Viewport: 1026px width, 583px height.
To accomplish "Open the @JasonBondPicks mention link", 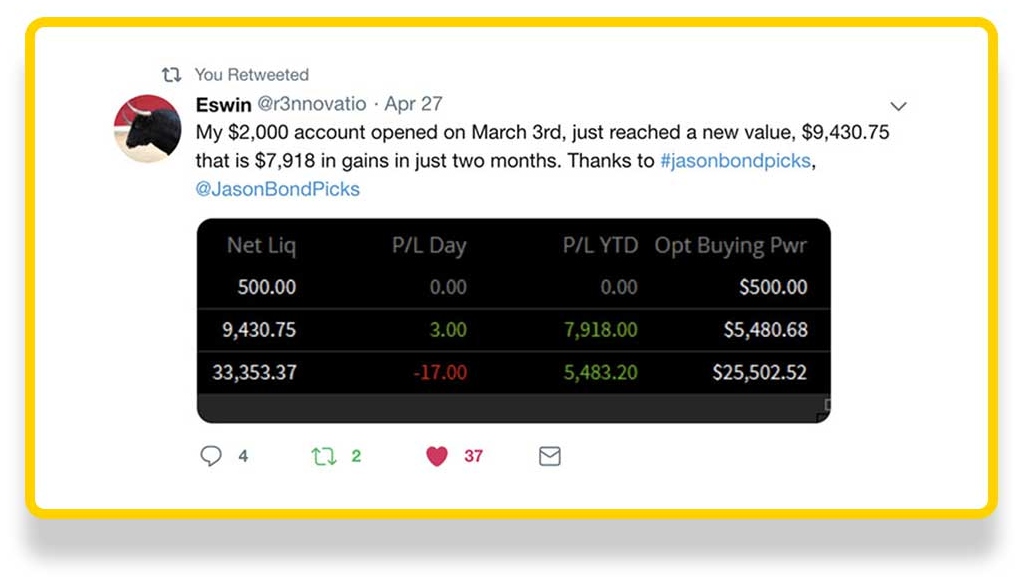I will tap(277, 189).
